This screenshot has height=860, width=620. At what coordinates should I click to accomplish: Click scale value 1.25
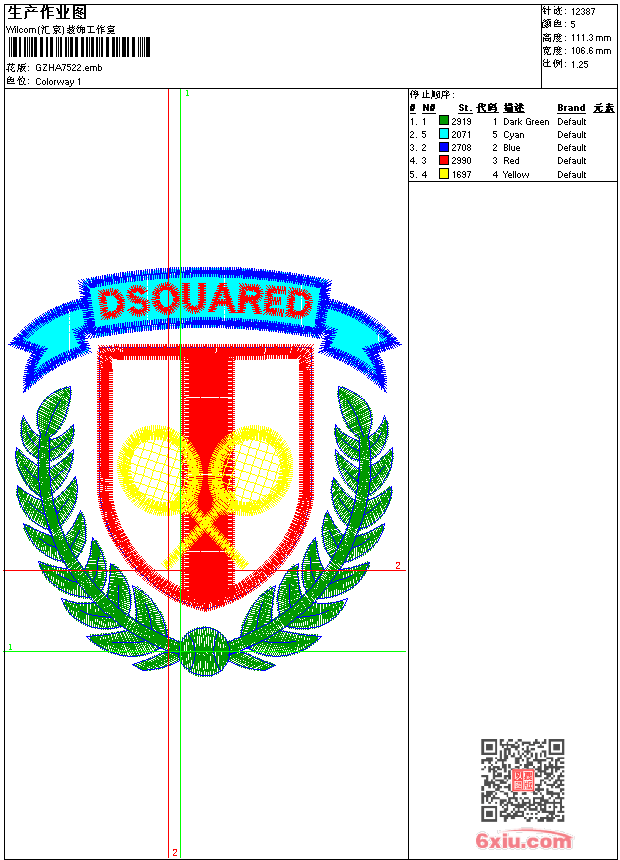click(579, 64)
